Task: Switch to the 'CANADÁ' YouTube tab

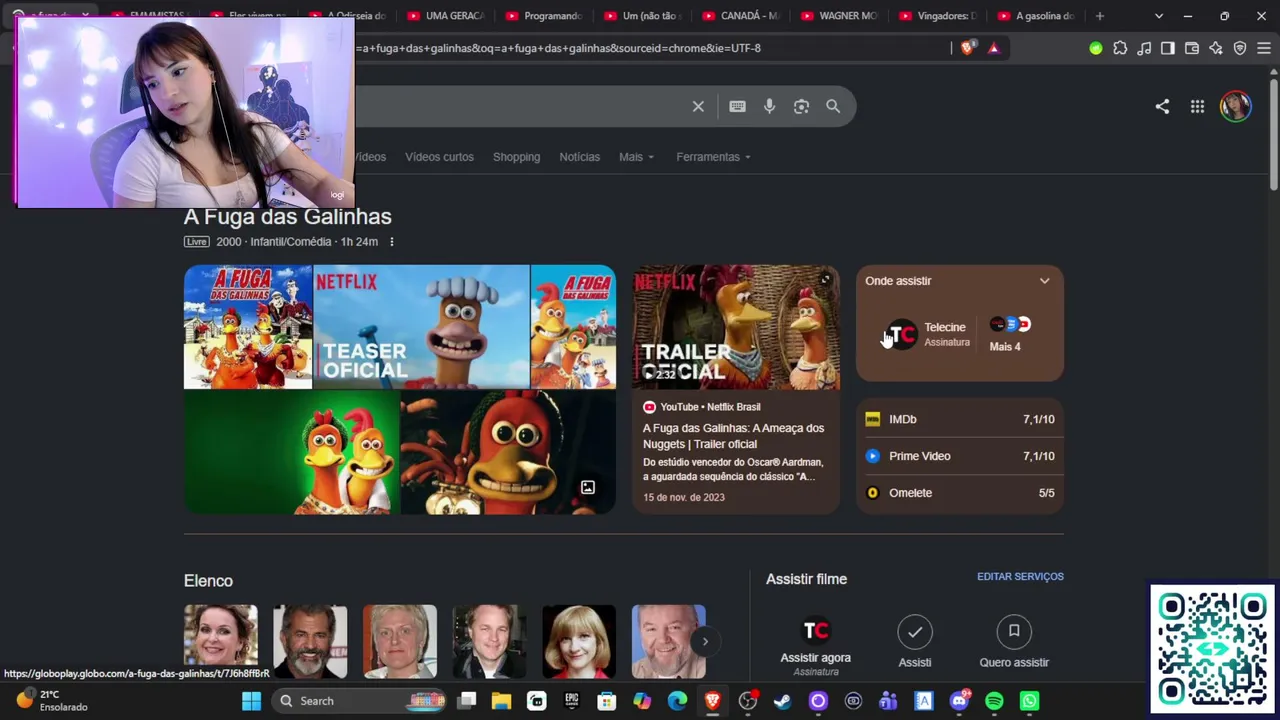Action: tap(740, 16)
